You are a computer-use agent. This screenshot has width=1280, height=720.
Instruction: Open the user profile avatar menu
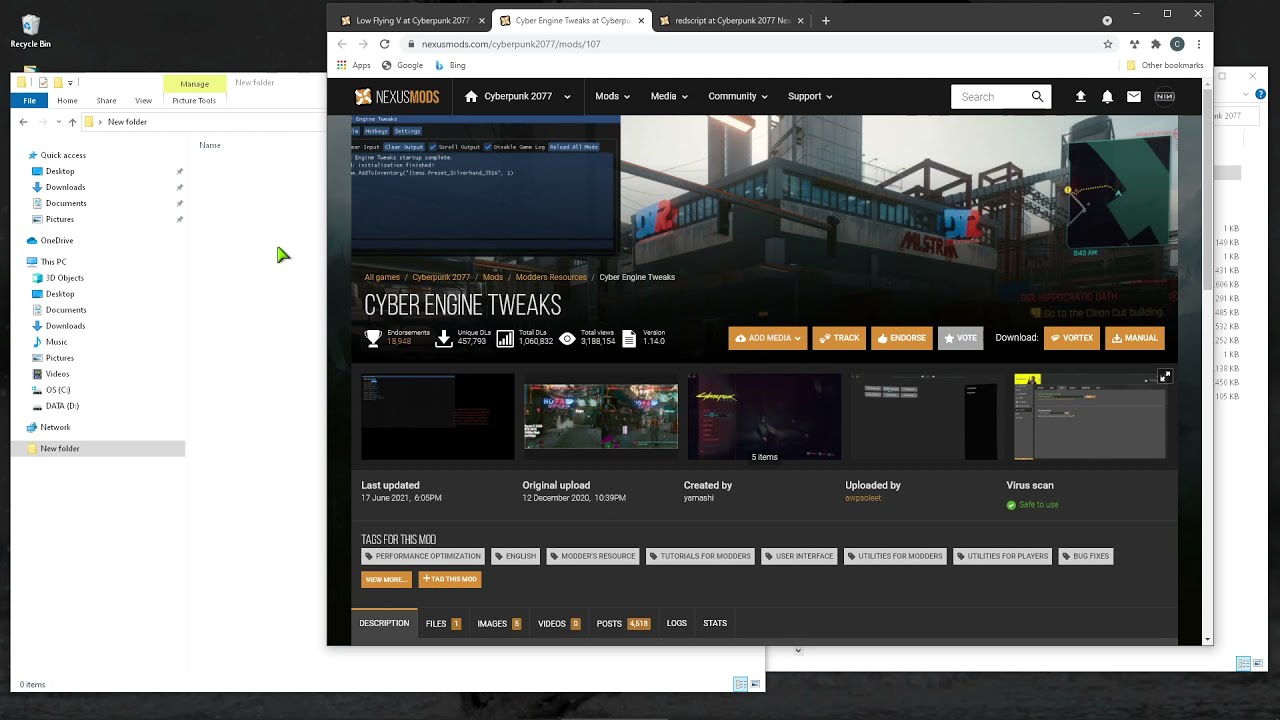pyautogui.click(x=1164, y=97)
